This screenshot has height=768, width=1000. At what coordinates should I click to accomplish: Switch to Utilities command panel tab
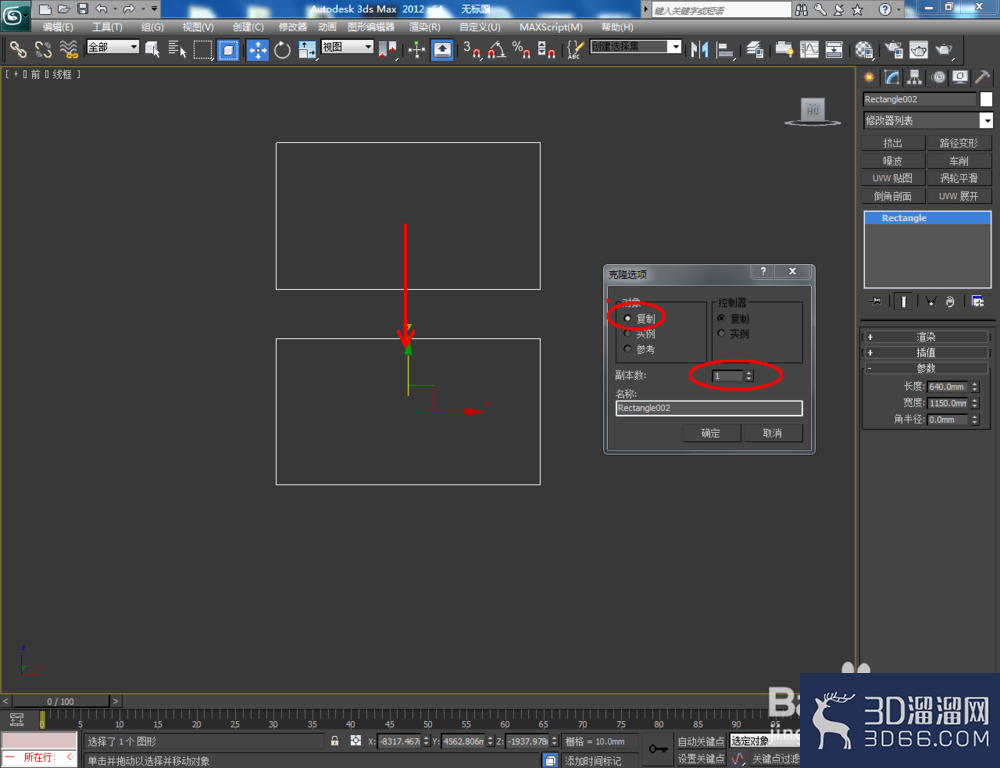[x=983, y=77]
